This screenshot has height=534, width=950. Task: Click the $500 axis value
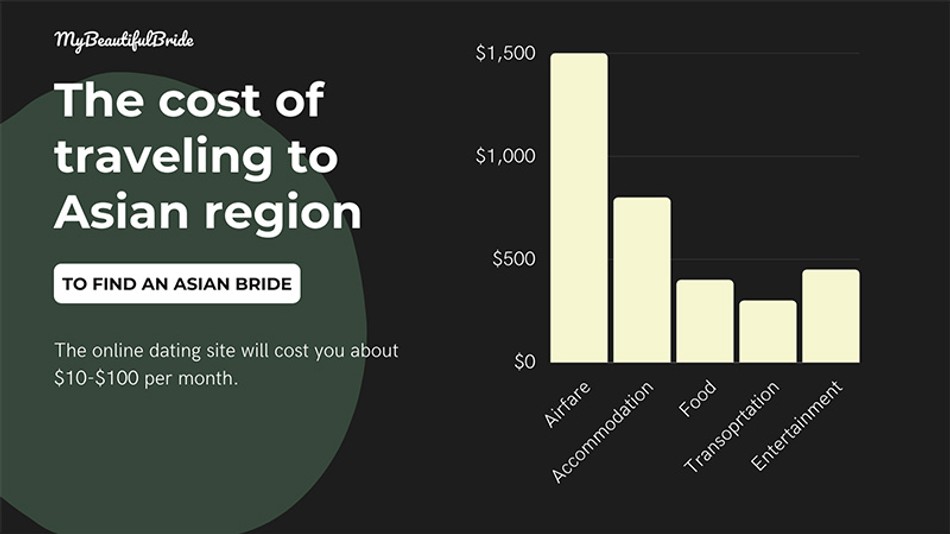click(514, 259)
